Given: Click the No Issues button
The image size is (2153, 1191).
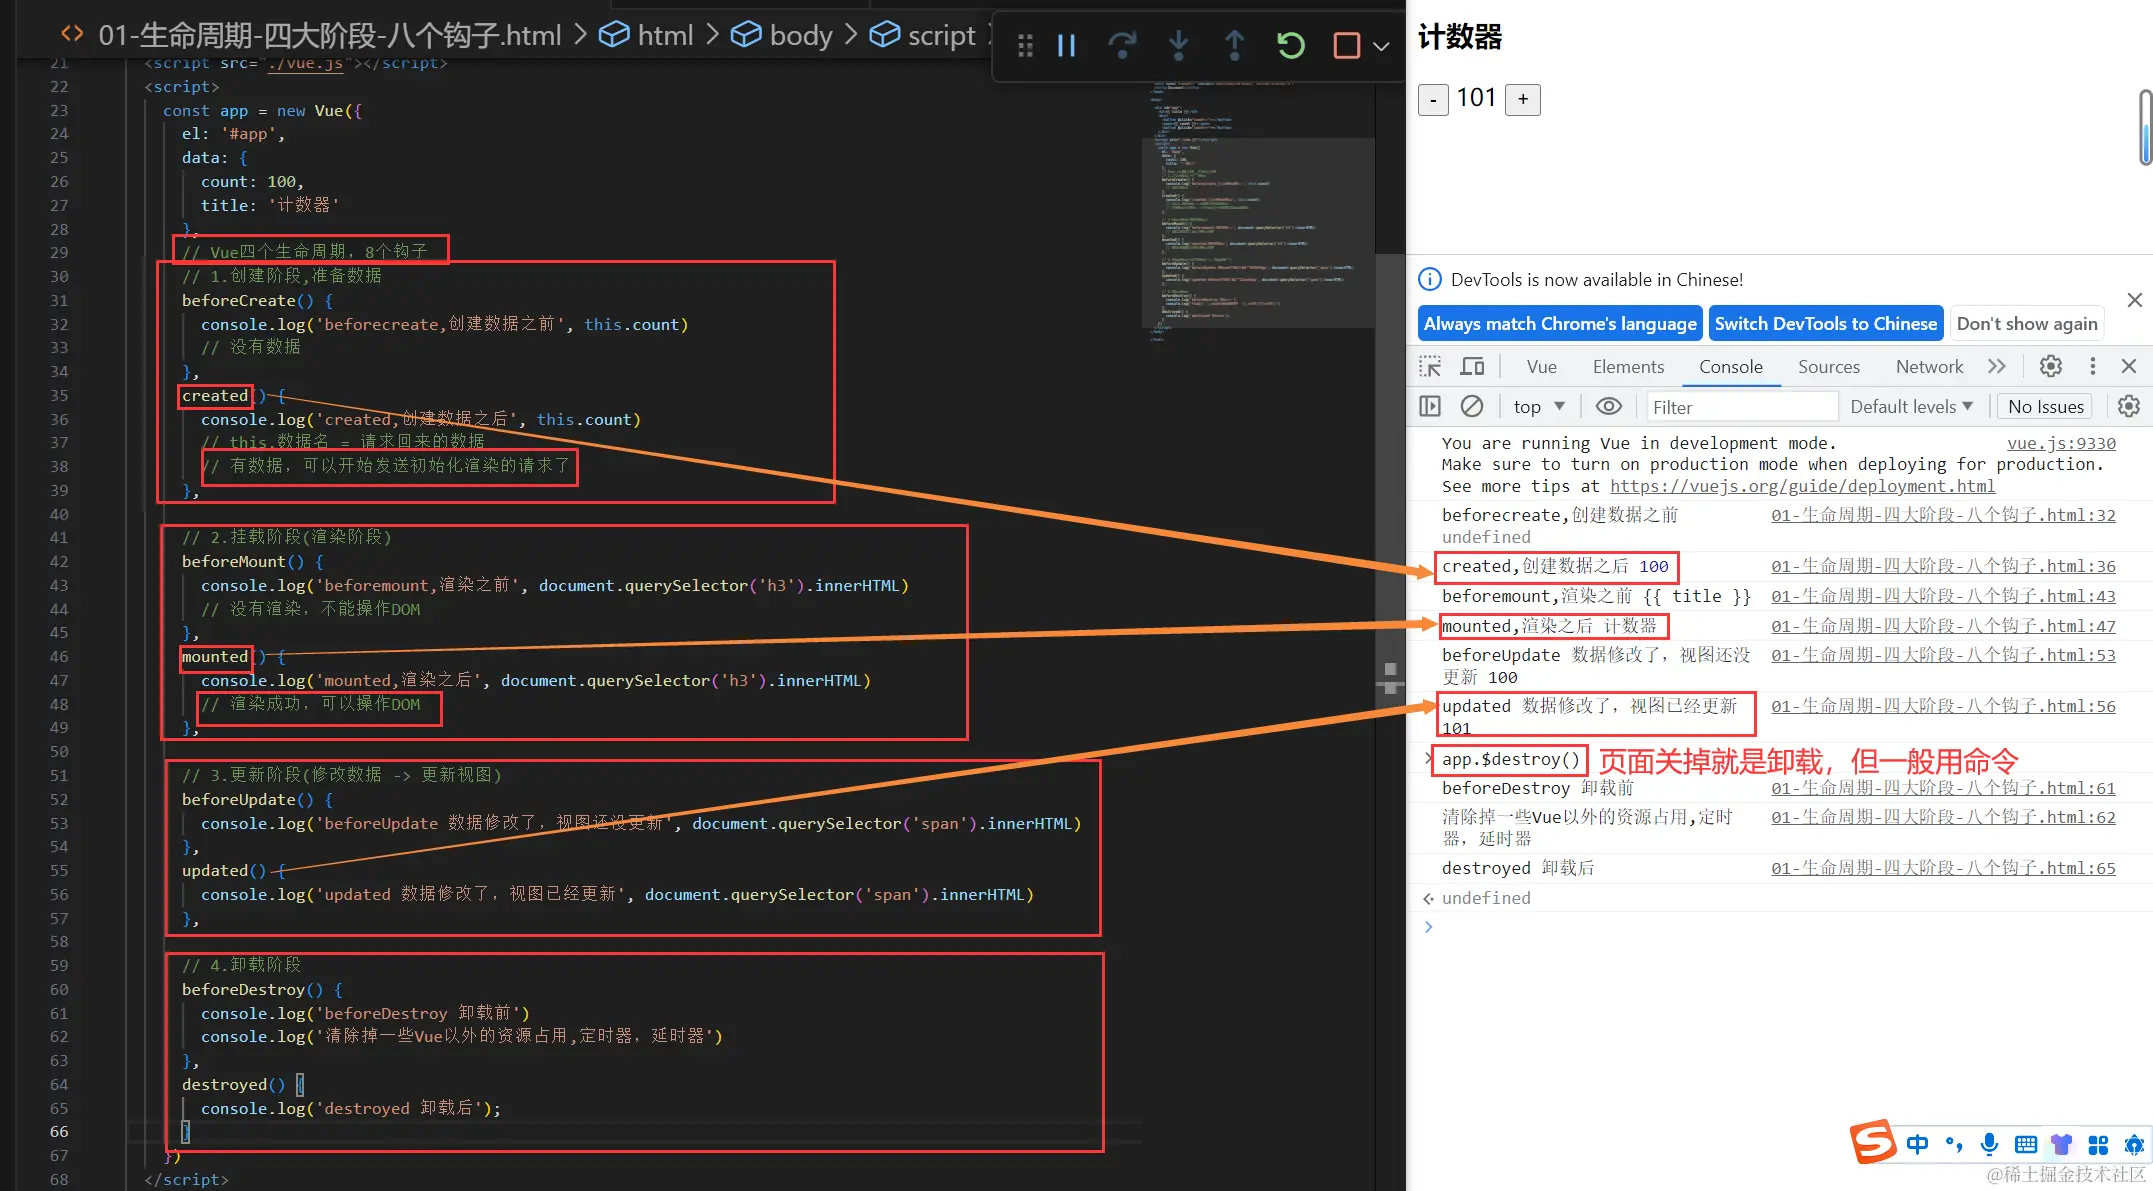Looking at the screenshot, I should click(x=2045, y=406).
